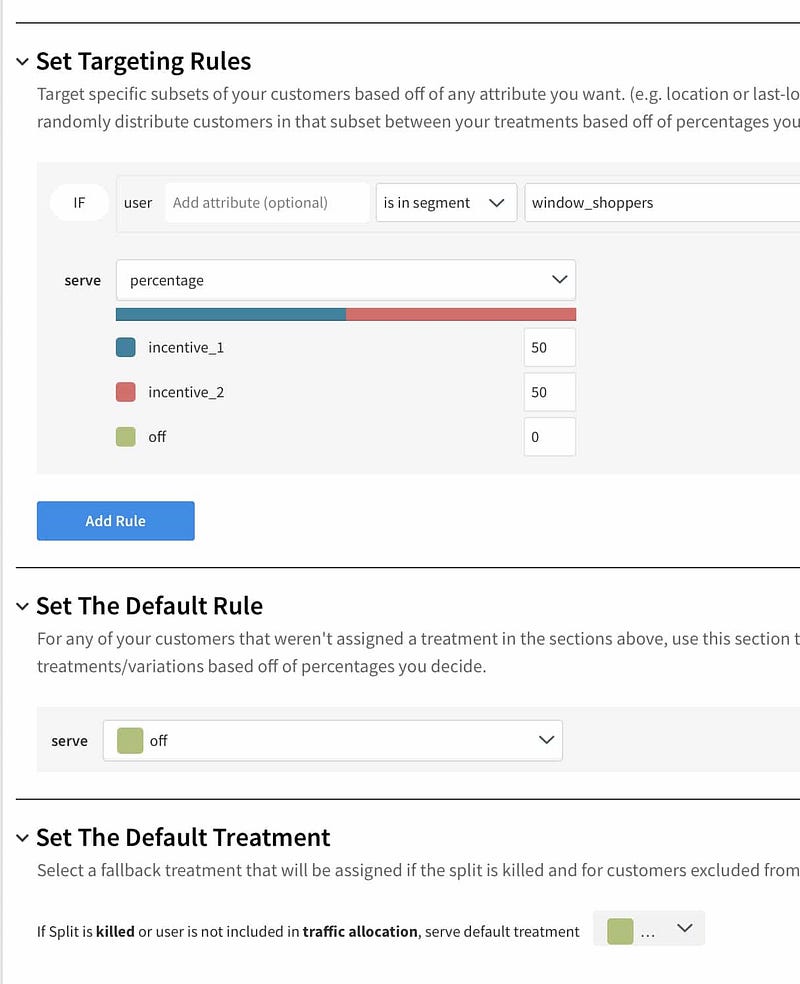The width and height of the screenshot is (800, 984).
Task: Click the Add attribute (optional) field
Action: (267, 203)
